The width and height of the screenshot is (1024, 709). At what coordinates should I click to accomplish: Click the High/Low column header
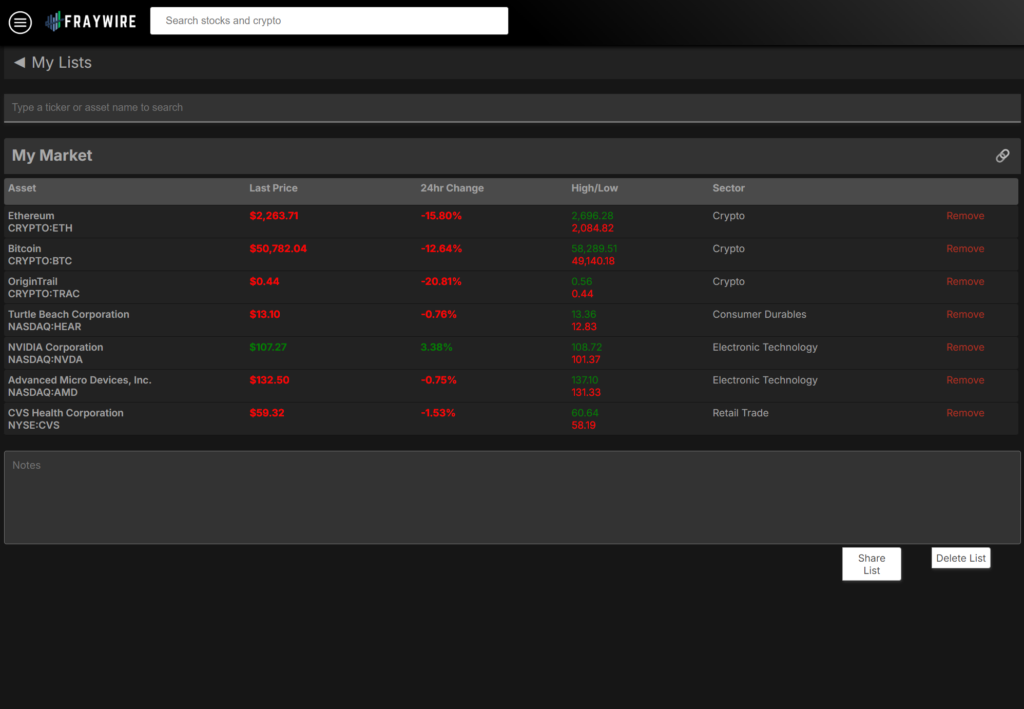pyautogui.click(x=594, y=188)
